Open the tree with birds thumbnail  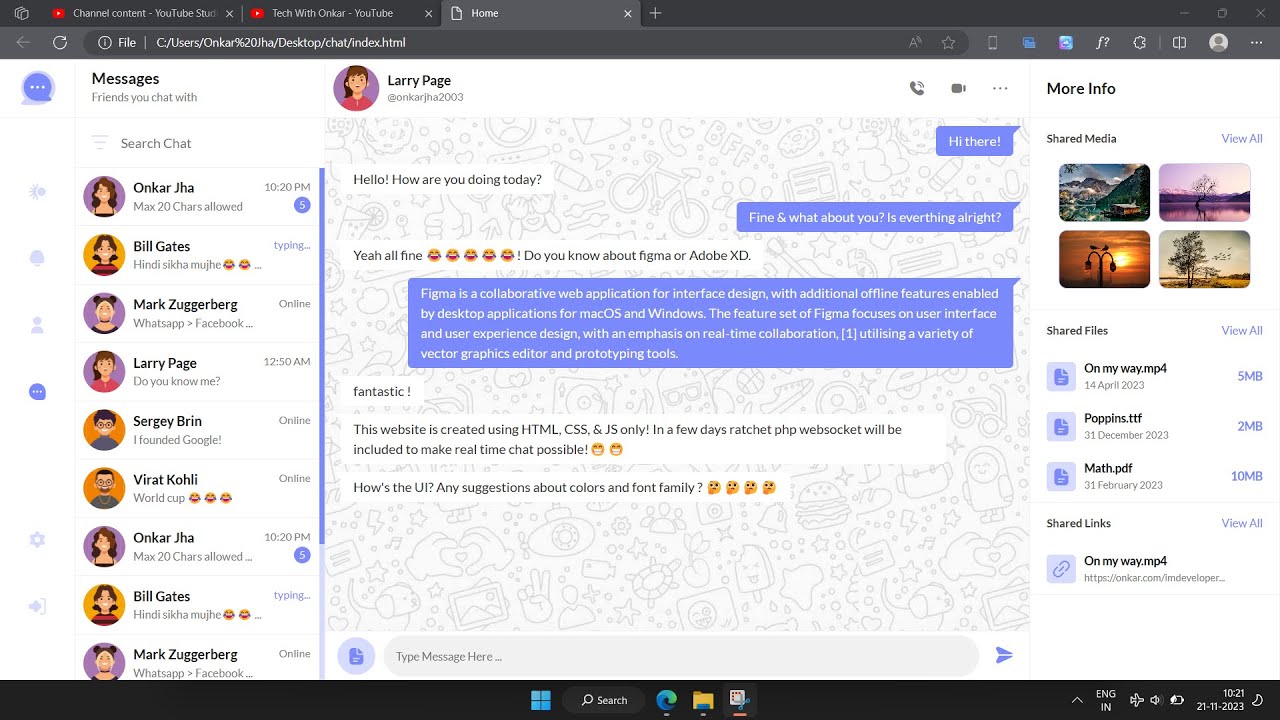coord(1204,259)
